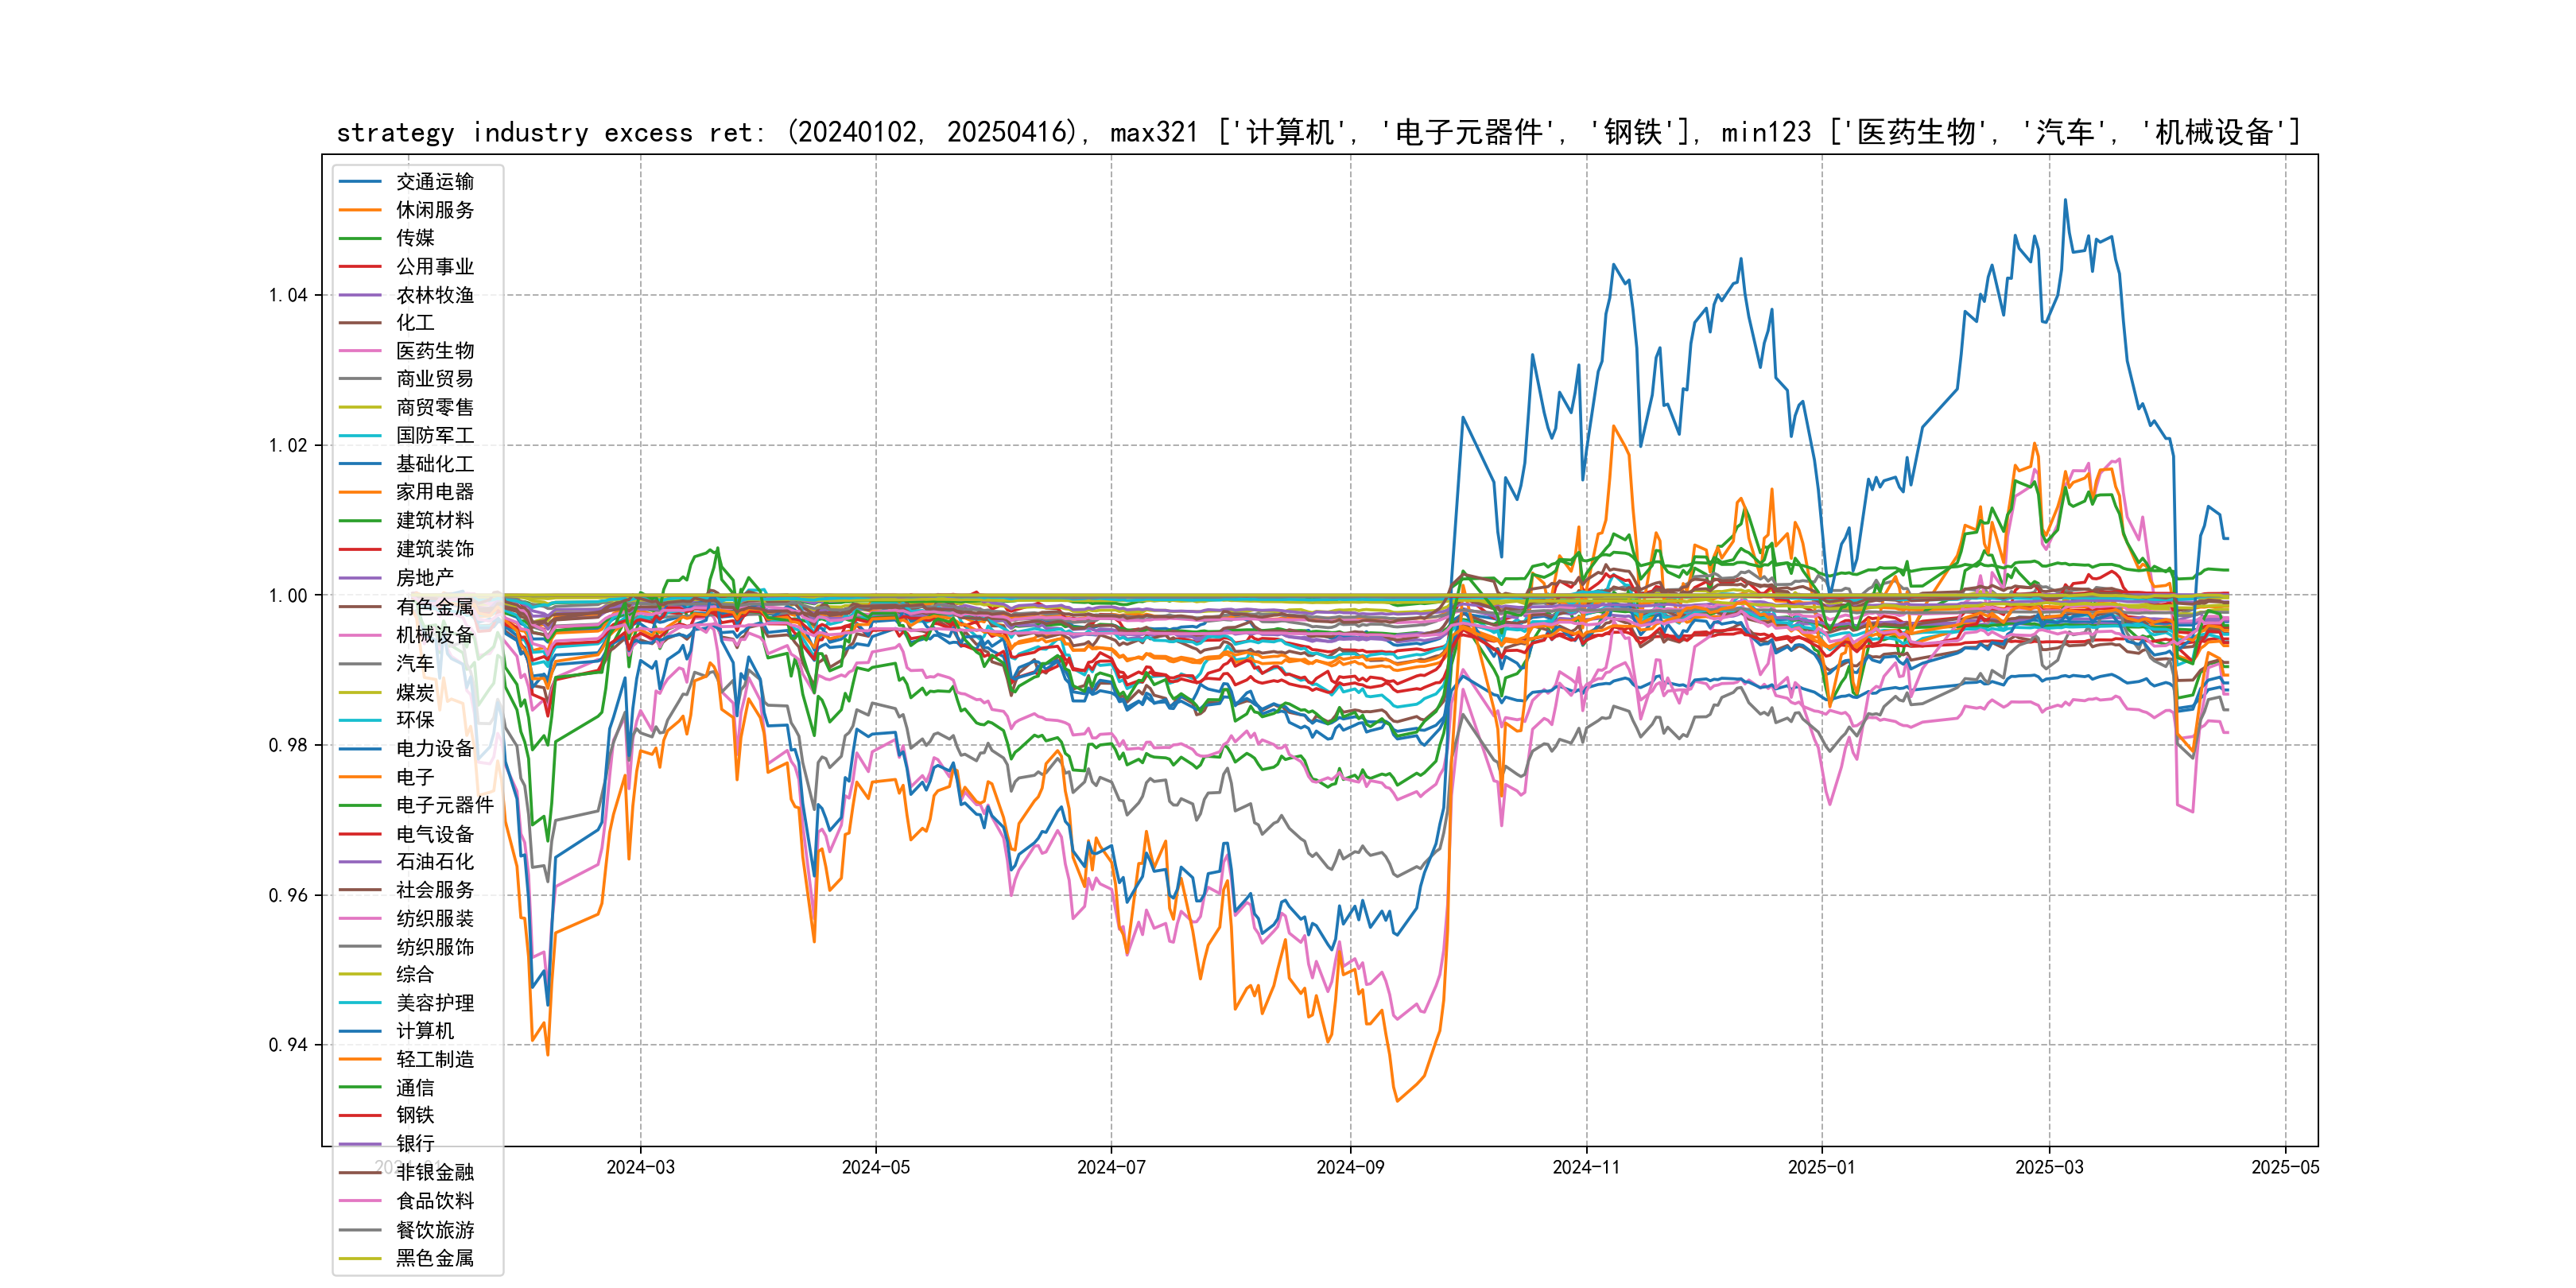Viewport: 2576px width, 1288px height.
Task: Click the orange line swatch beside 休闲服务
Action: (360, 210)
